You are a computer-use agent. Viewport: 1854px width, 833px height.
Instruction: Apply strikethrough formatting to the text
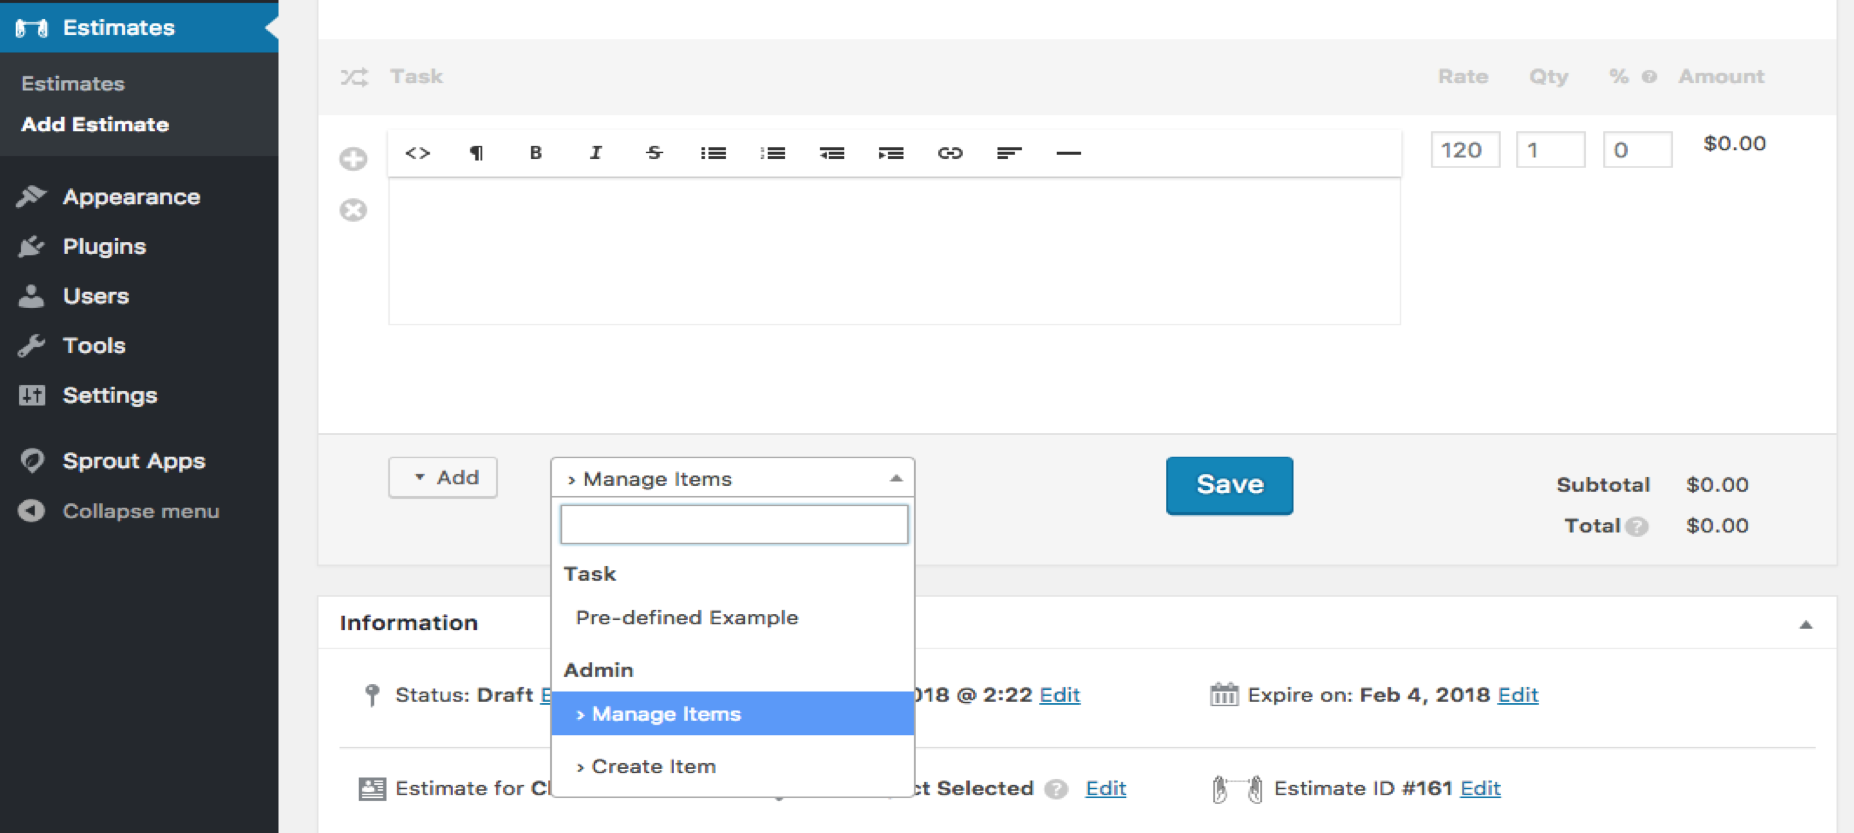[x=654, y=153]
